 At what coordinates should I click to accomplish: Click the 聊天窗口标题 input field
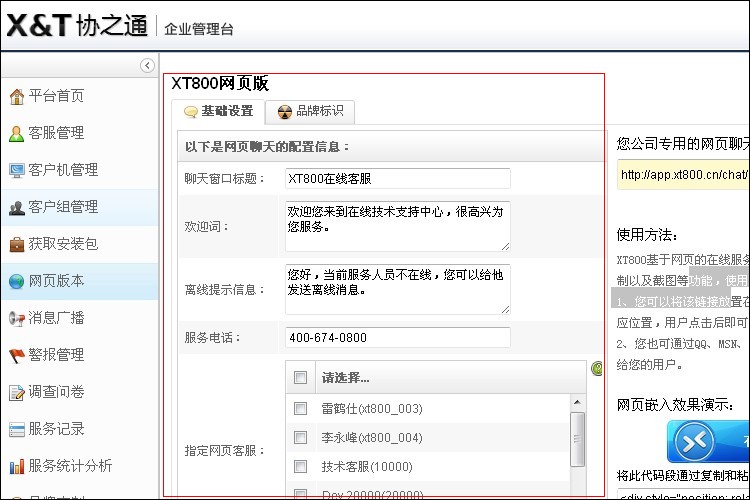[x=398, y=178]
